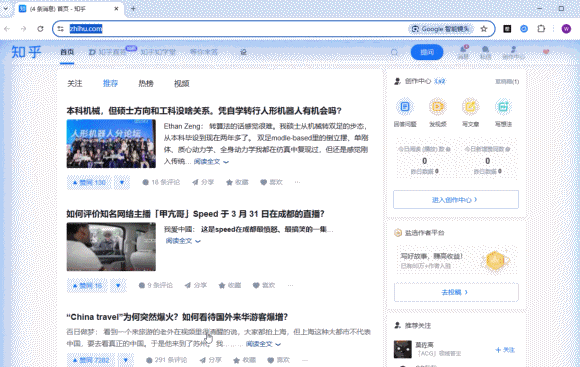Open the Speed livestream video thumbnail
This screenshot has width=580, height=367.
pyautogui.click(x=111, y=247)
